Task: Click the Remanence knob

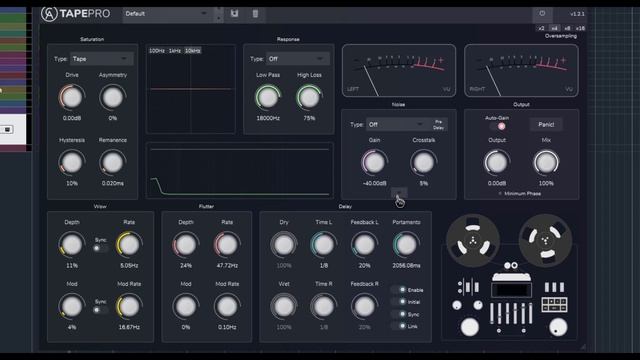Action: (x=112, y=162)
